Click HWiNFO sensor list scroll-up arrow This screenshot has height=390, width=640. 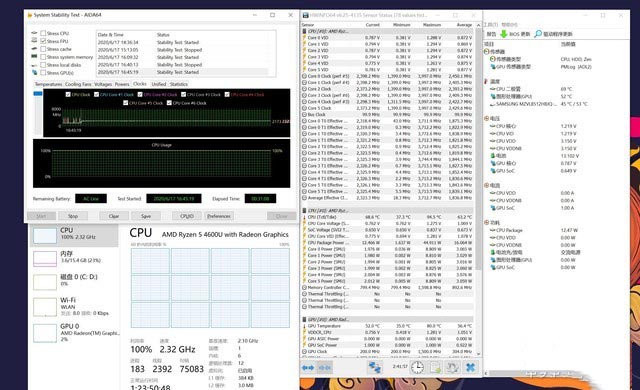tap(478, 25)
